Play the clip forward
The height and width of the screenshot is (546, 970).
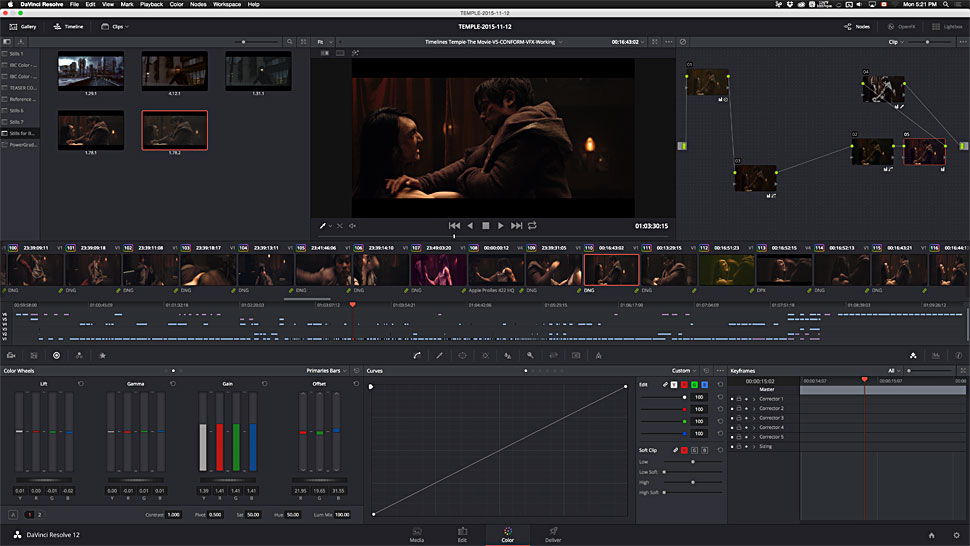tap(500, 226)
